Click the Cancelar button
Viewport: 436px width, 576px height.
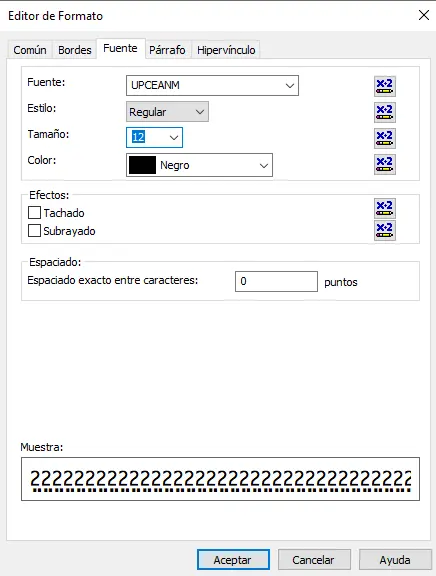(x=314, y=560)
